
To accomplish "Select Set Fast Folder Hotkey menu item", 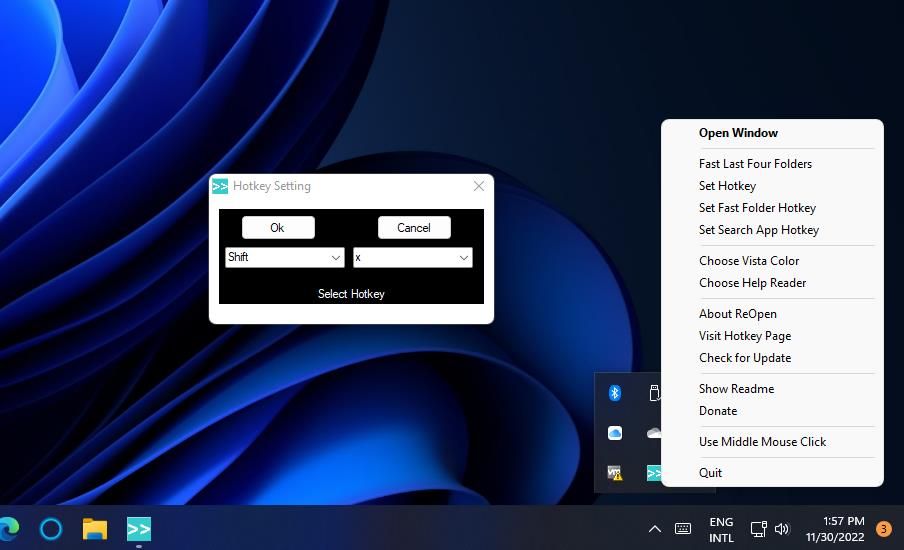I will point(757,208).
